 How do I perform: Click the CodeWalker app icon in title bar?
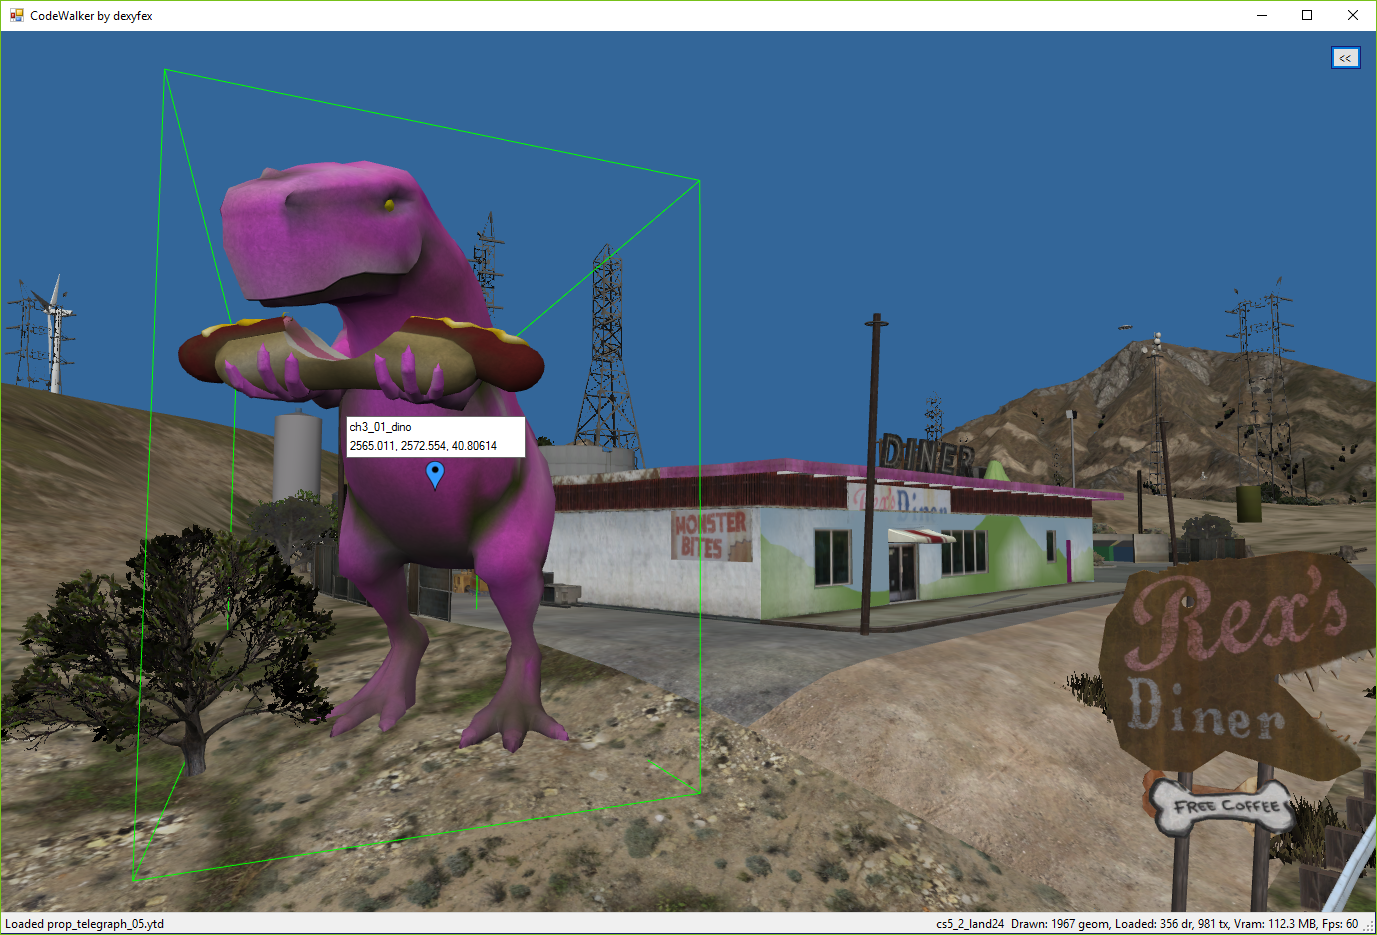tap(16, 15)
